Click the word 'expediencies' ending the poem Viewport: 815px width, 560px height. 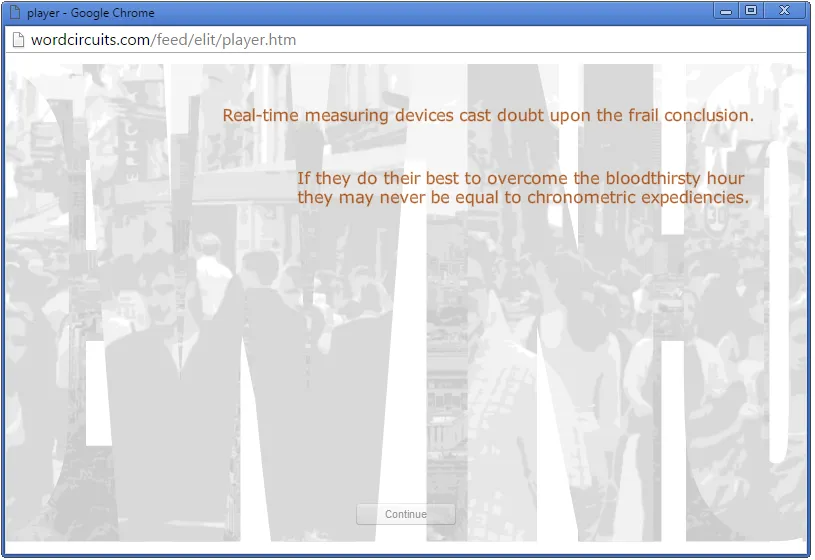[x=695, y=198]
